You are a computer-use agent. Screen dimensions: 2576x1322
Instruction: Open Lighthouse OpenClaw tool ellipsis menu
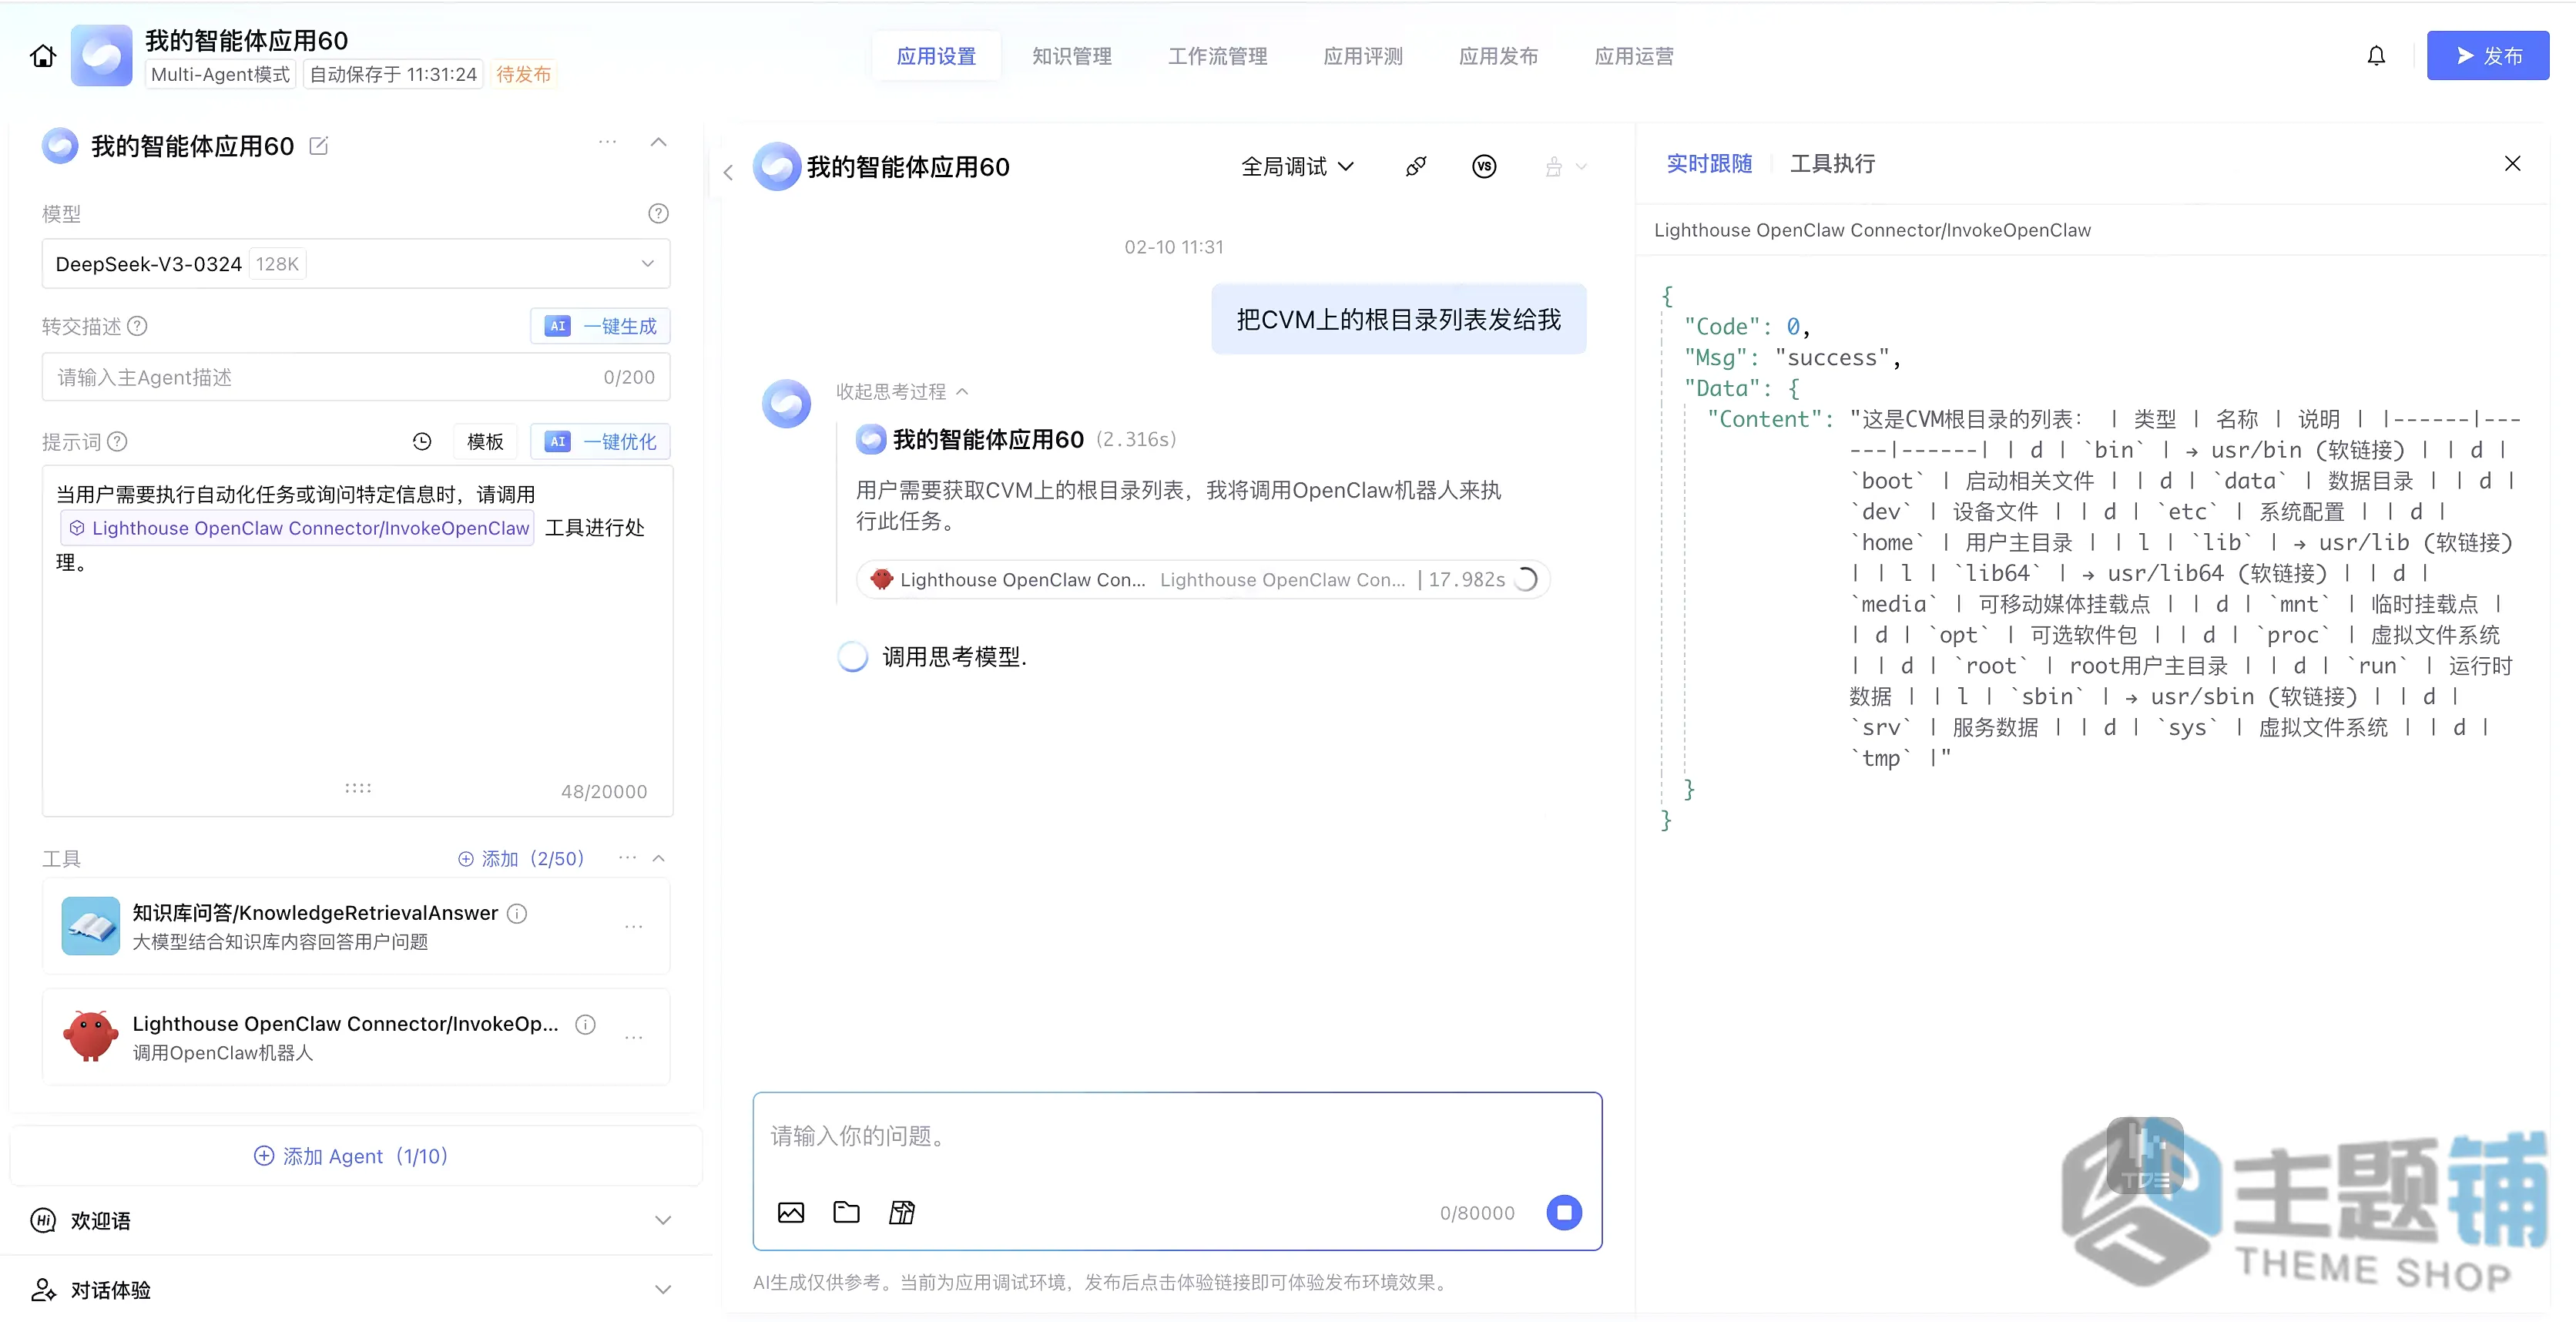click(x=633, y=1037)
